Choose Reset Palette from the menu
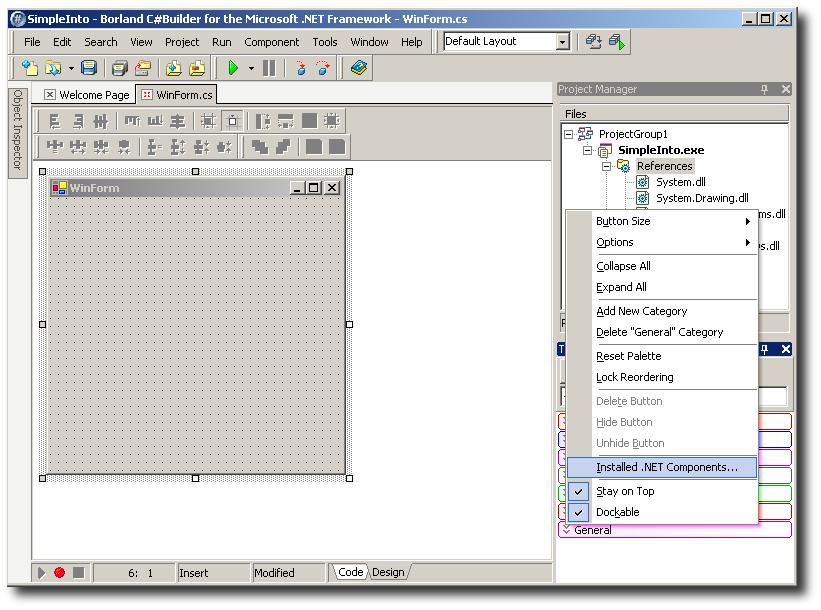The height and width of the screenshot is (610, 821). point(662,356)
